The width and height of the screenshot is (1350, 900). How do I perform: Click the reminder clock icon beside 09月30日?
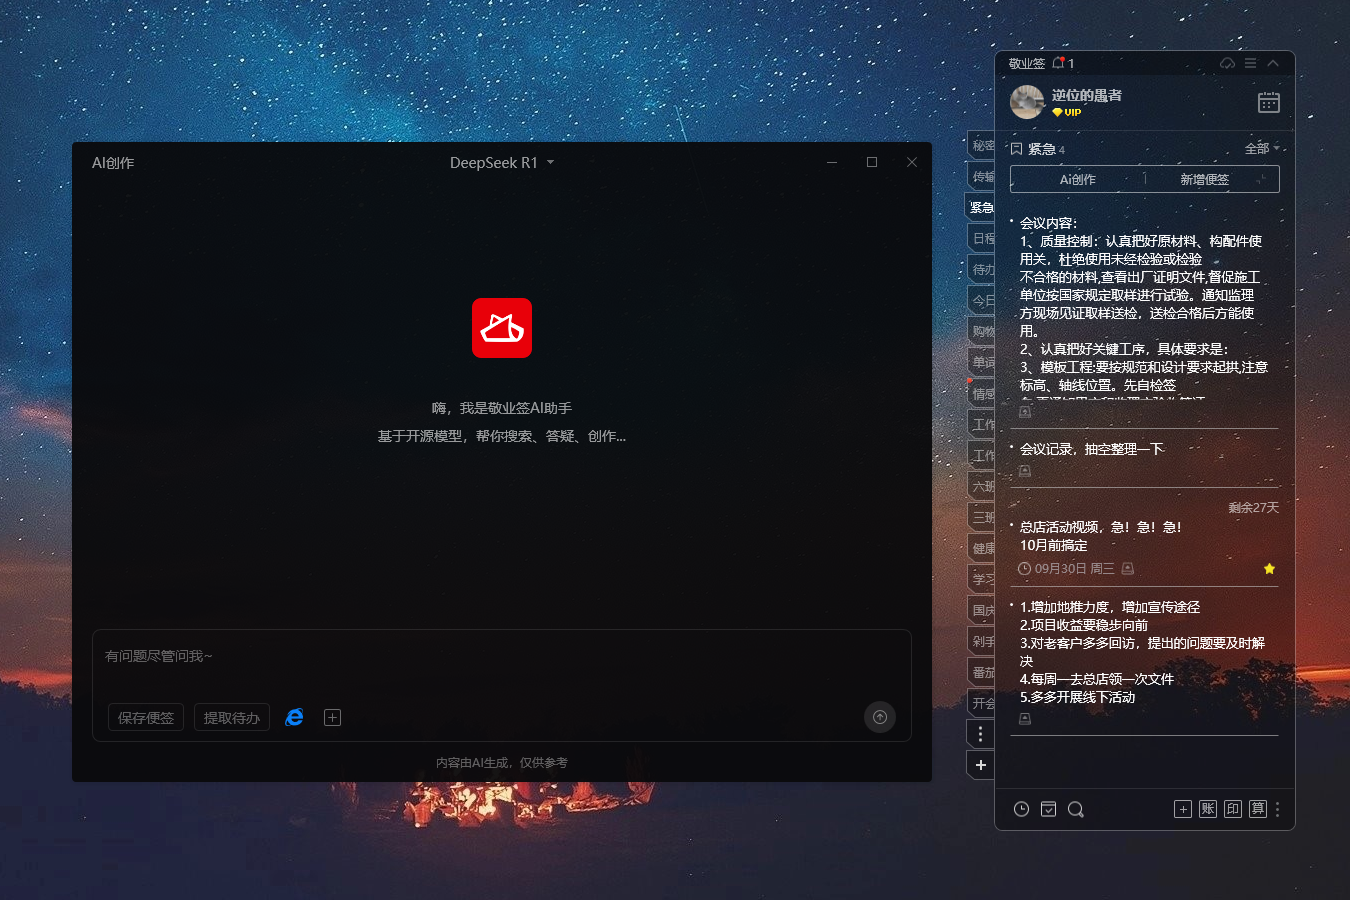pos(1024,568)
